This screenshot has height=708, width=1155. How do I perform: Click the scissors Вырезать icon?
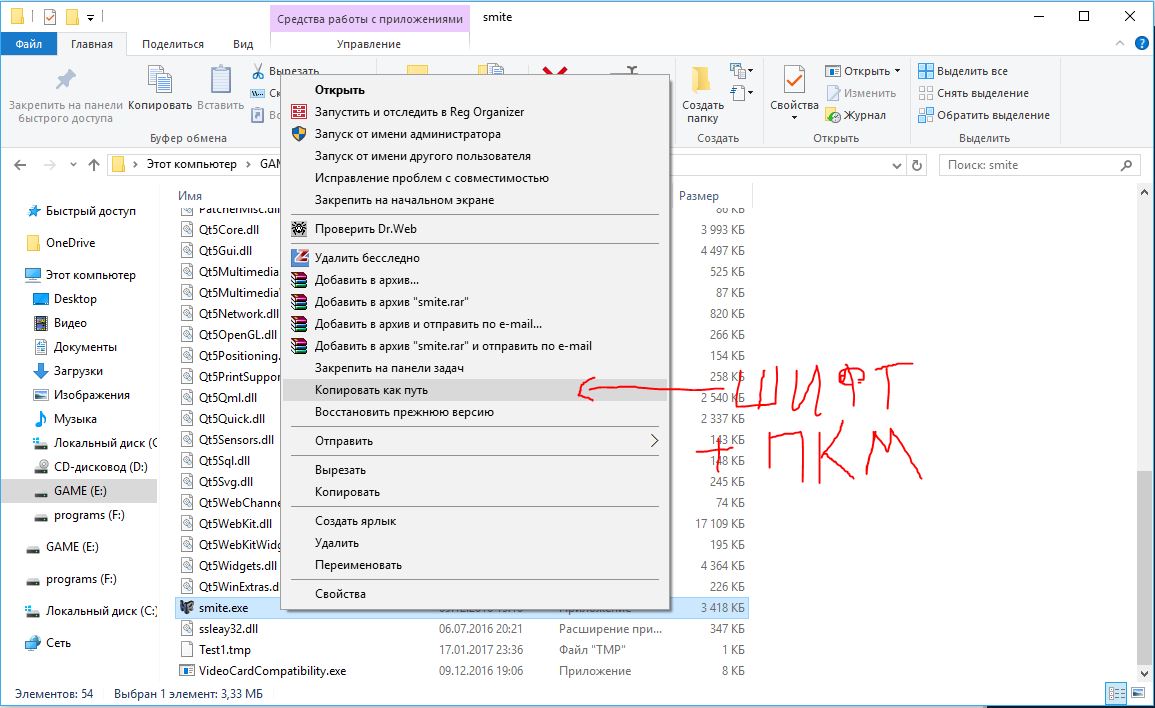click(x=258, y=71)
